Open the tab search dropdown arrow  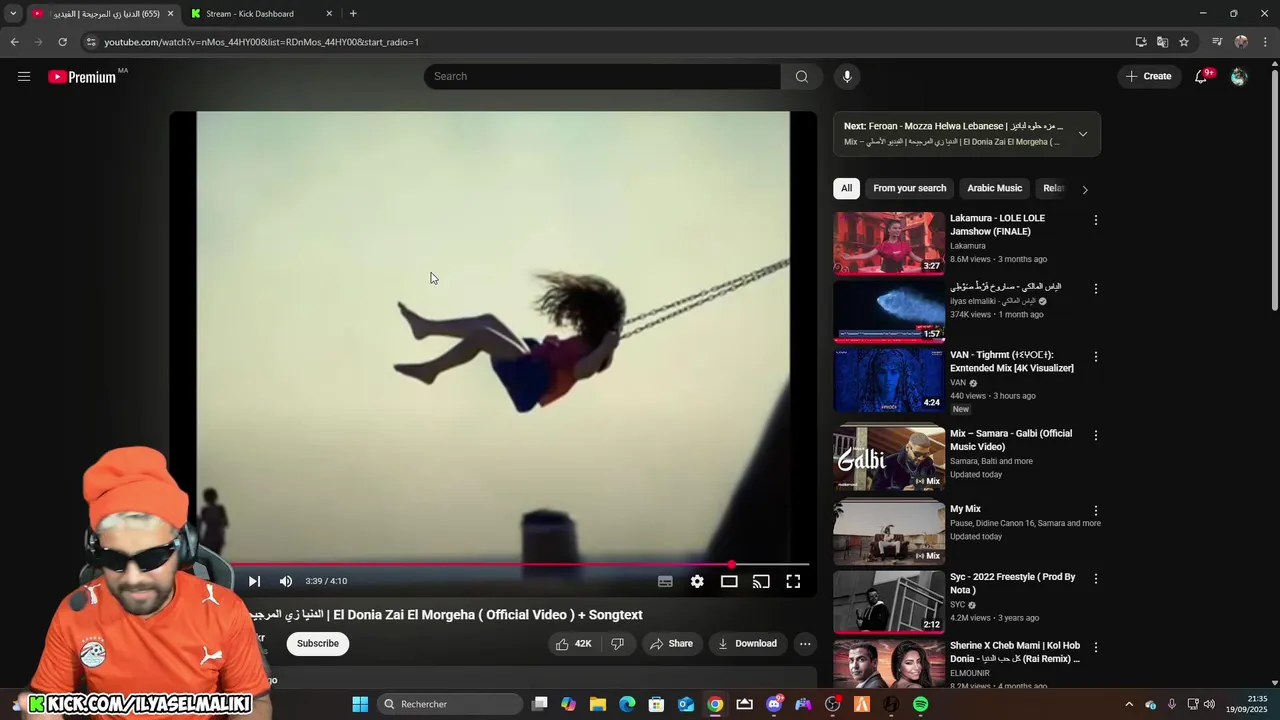point(13,14)
